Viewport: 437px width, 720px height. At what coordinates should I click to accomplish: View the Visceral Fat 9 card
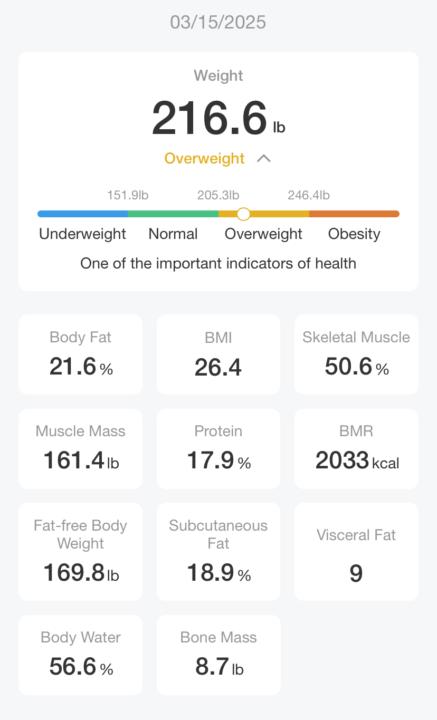[x=356, y=551]
